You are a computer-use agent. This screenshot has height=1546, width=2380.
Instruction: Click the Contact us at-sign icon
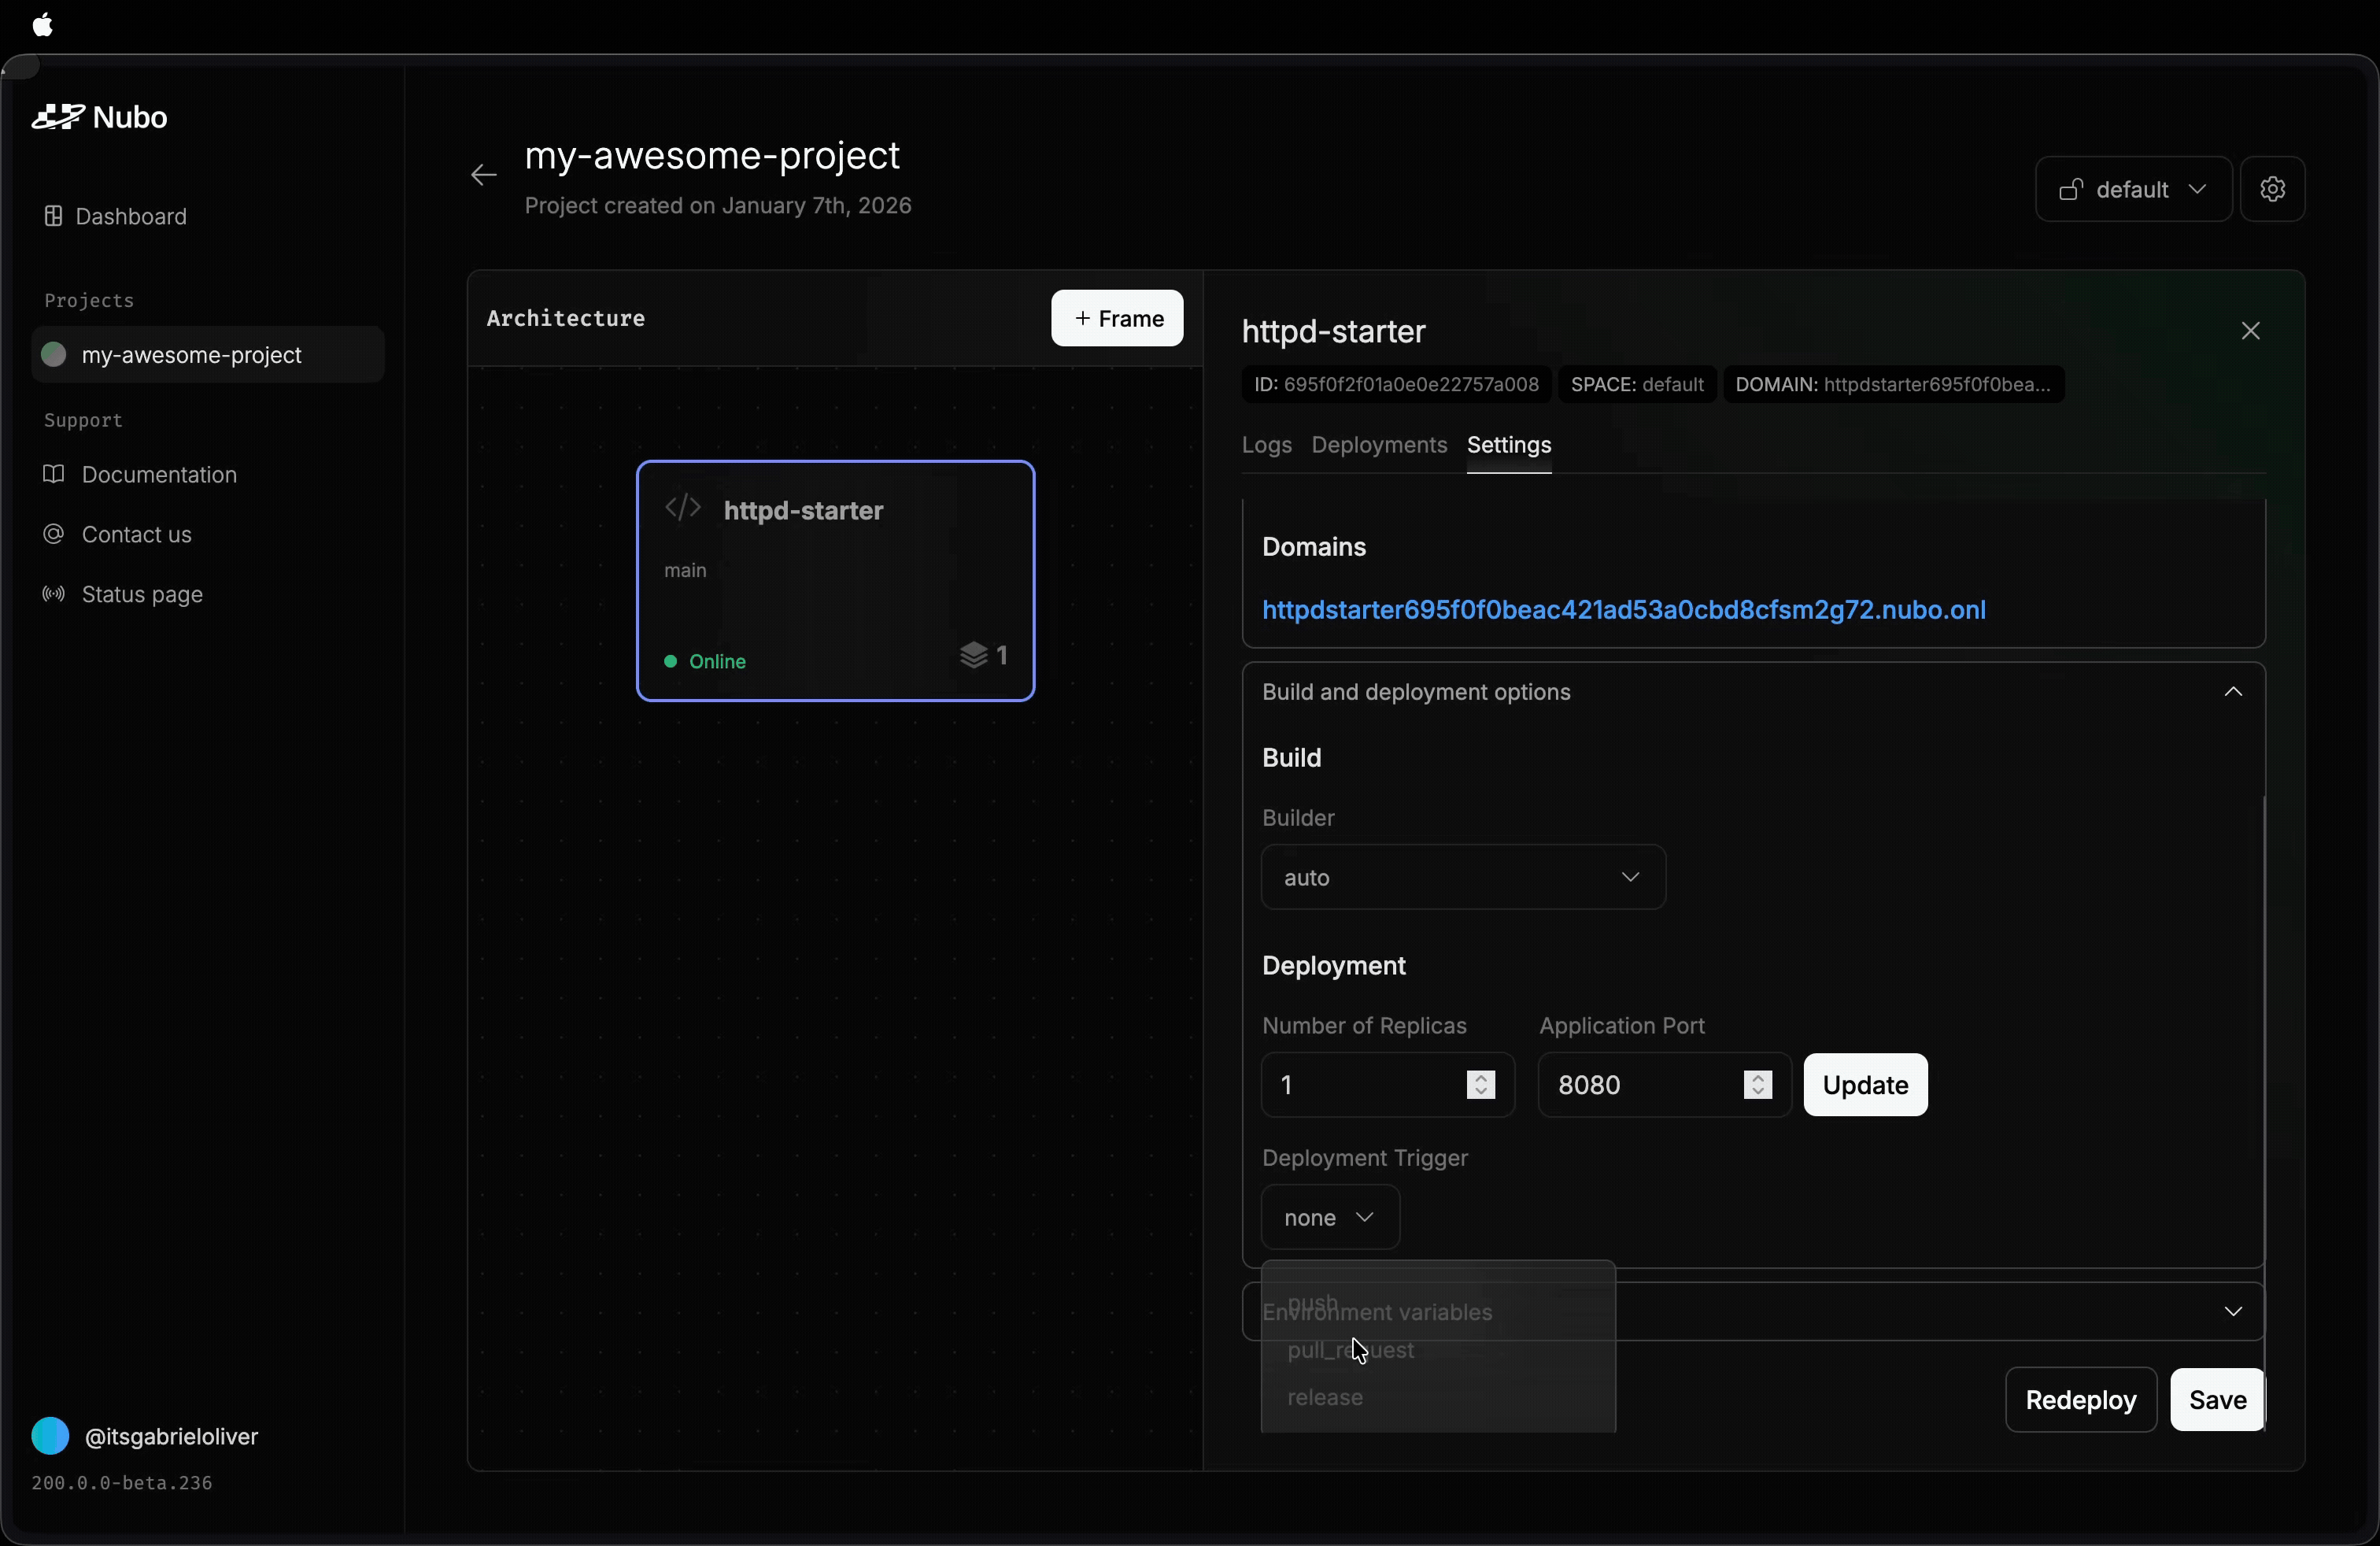pos(54,534)
